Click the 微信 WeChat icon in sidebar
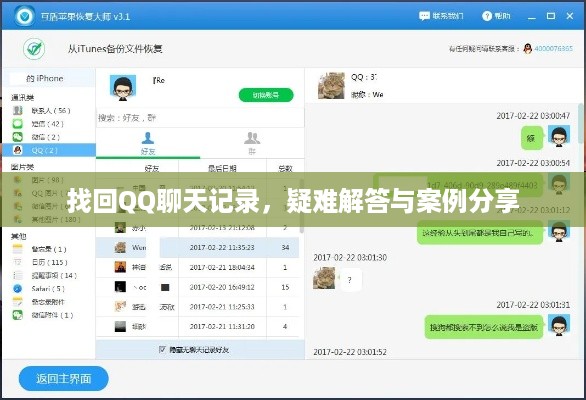 click(x=18, y=137)
